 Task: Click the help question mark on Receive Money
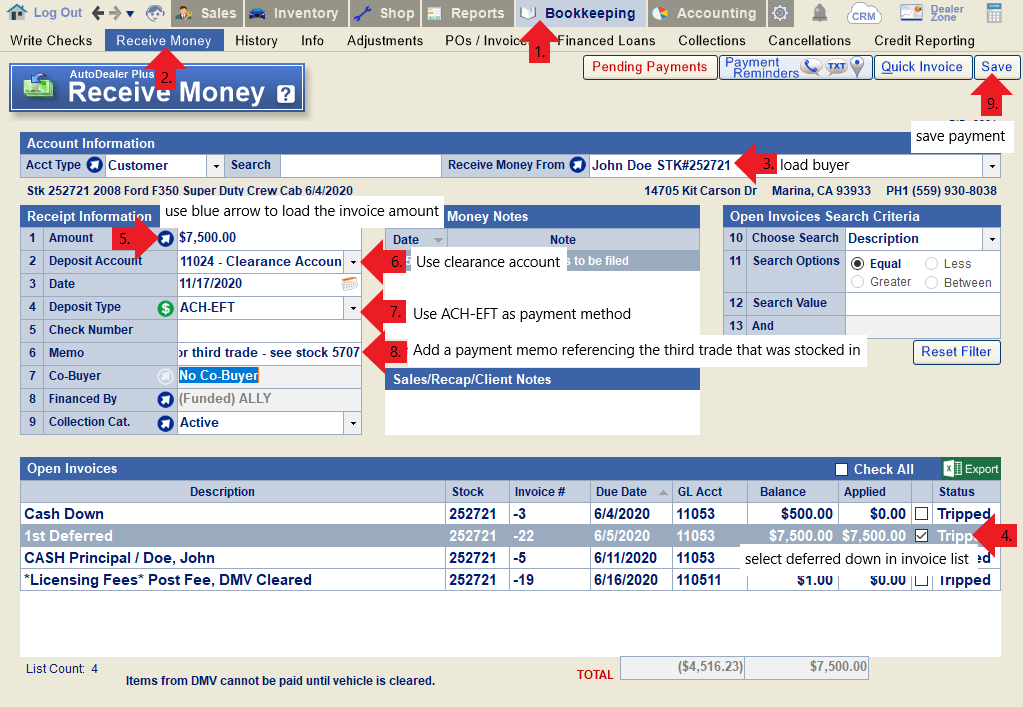[x=286, y=95]
